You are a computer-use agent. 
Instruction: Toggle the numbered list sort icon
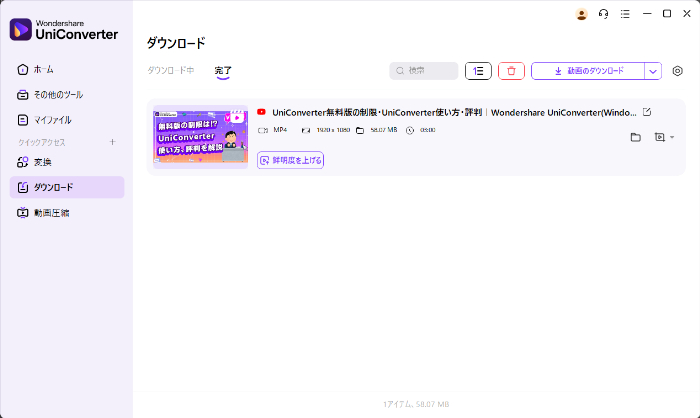[x=478, y=71]
